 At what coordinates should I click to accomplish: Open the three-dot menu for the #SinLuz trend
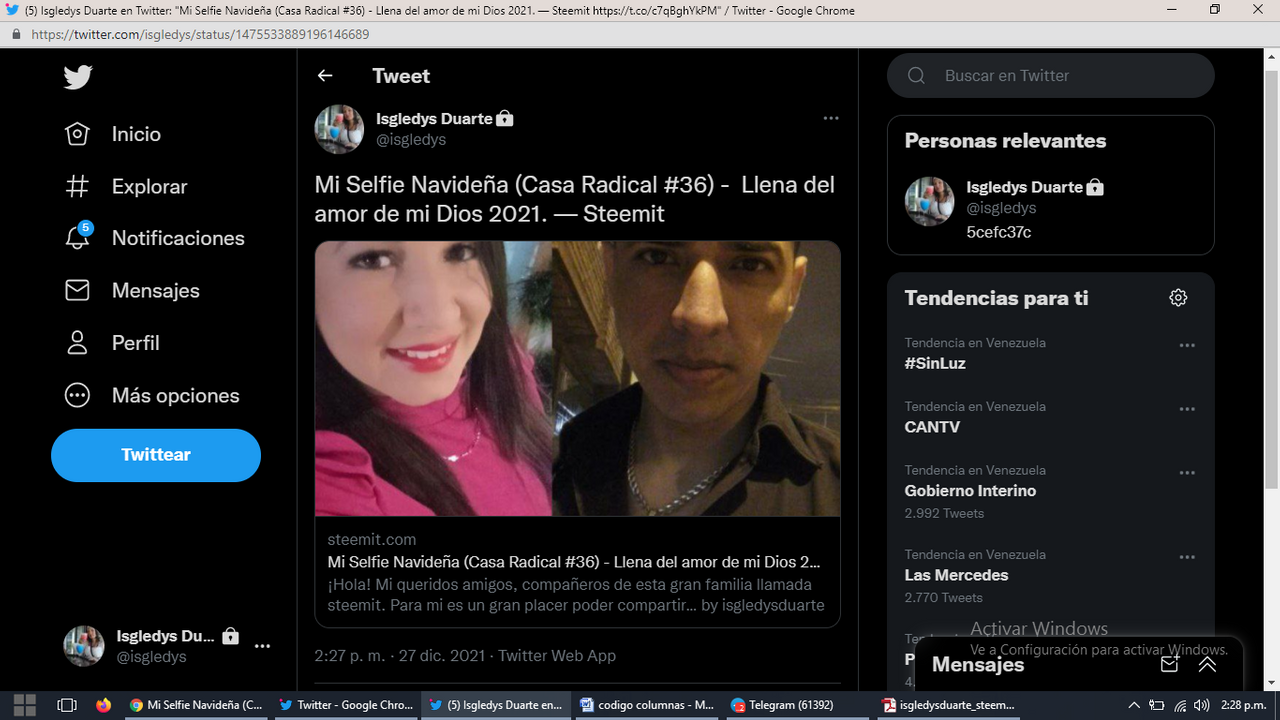[x=1187, y=345]
